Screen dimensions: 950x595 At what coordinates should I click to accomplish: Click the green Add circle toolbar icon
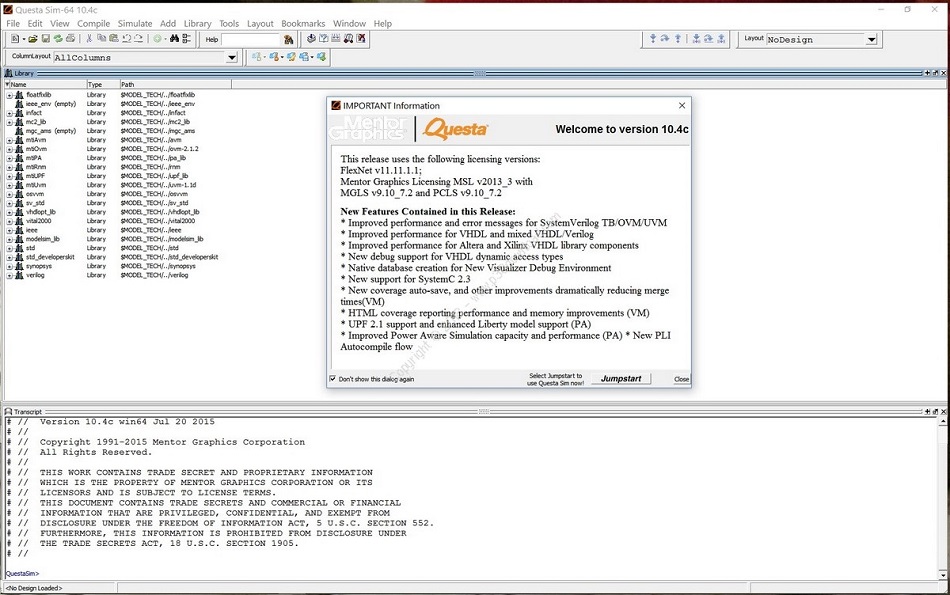157,39
